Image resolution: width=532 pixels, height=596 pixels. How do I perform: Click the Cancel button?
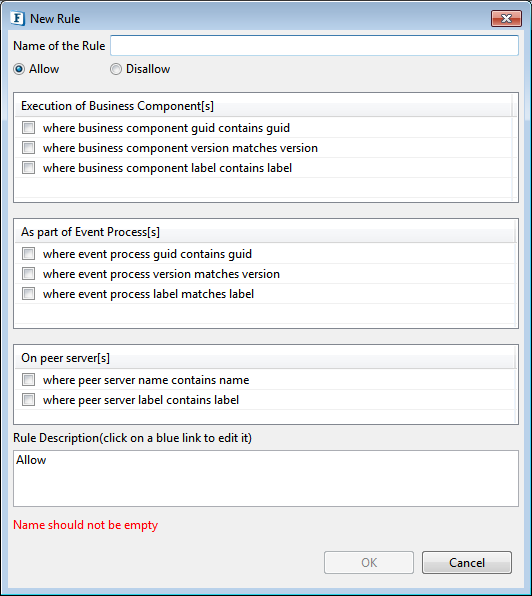(x=467, y=563)
